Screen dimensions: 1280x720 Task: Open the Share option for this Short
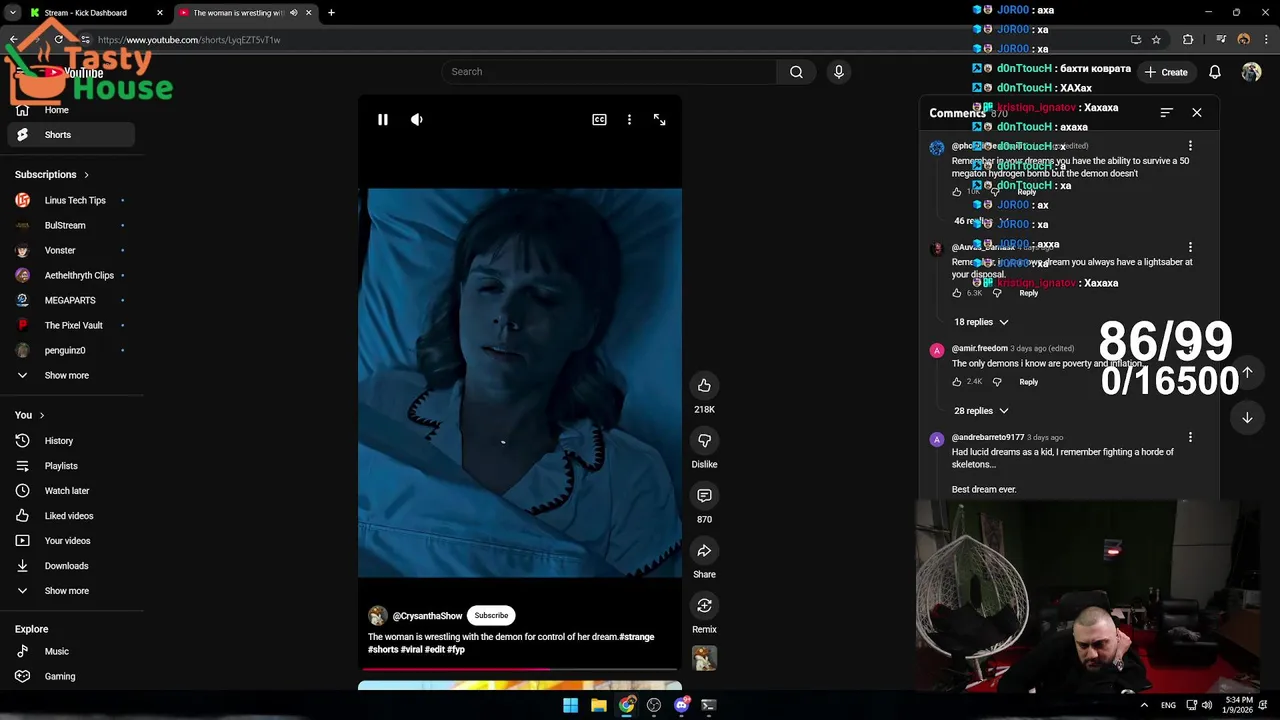coord(704,551)
